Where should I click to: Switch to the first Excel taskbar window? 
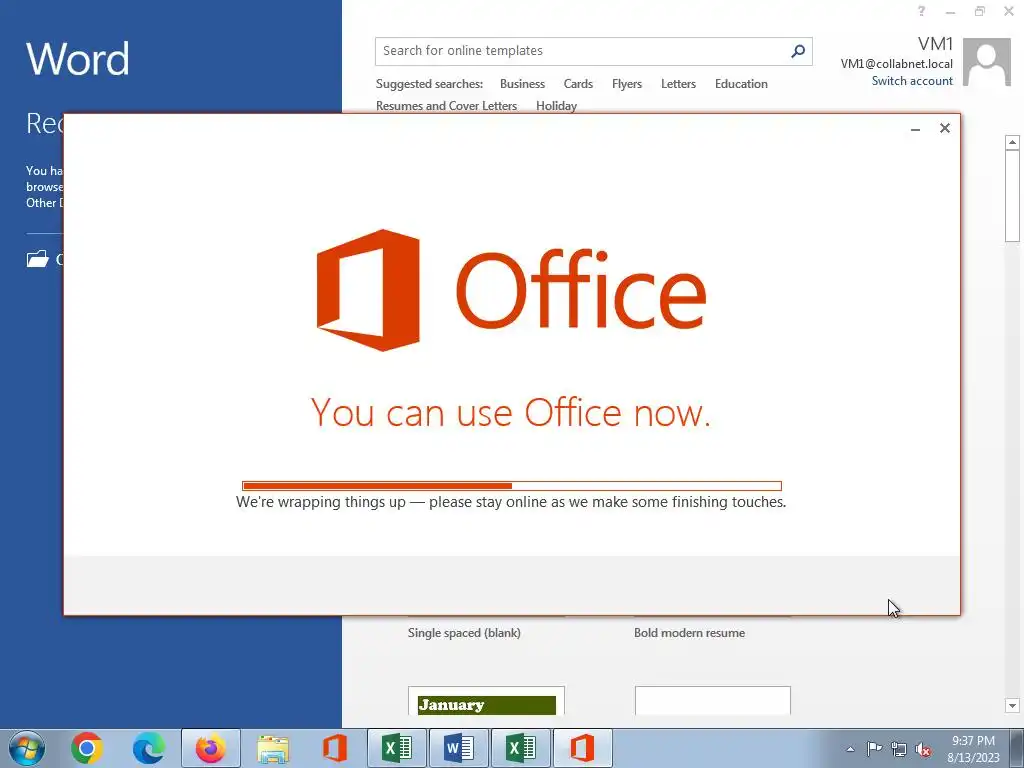(x=396, y=748)
